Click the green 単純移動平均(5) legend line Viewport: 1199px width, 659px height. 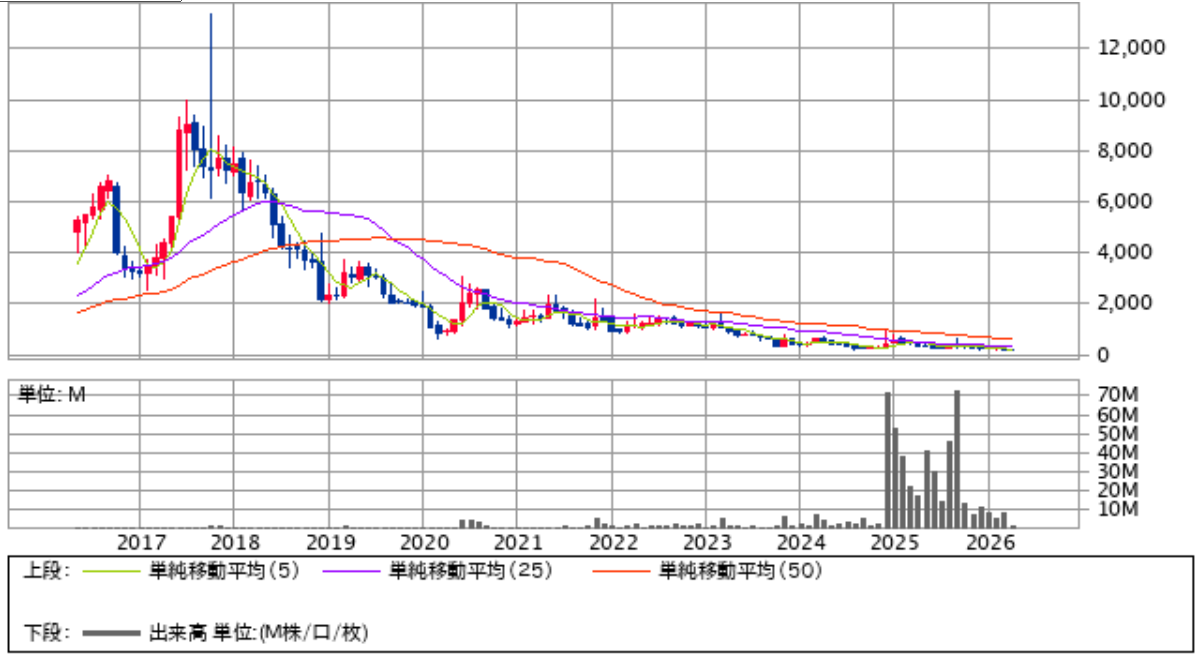click(111, 572)
